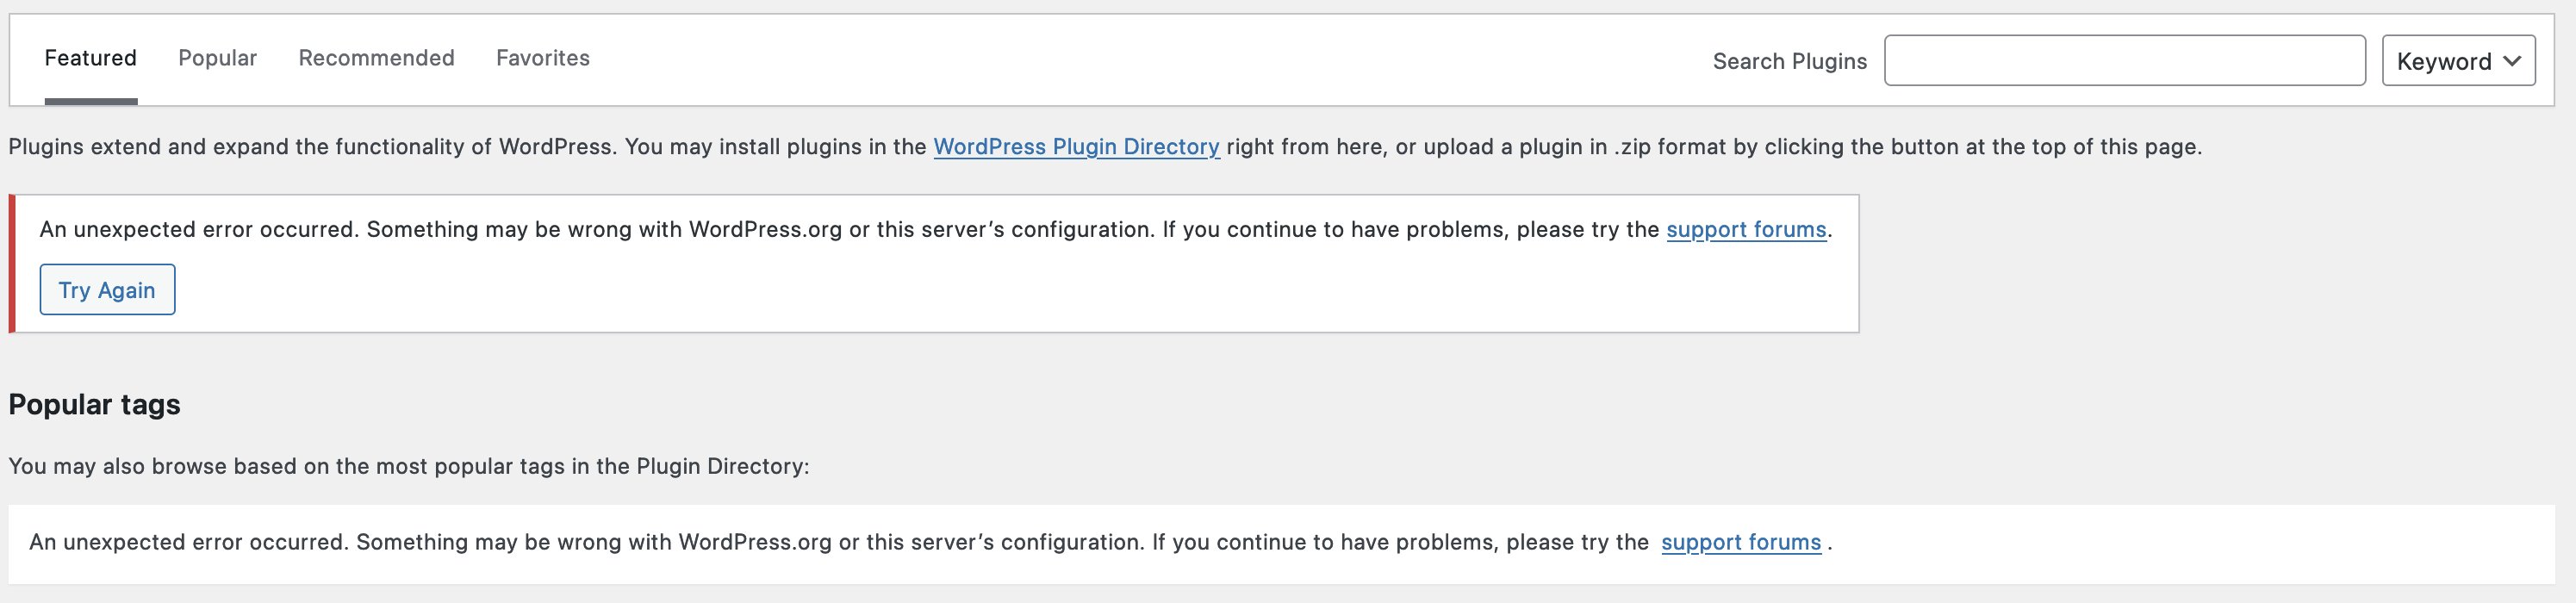
Task: Focus the Search Plugins text field
Action: [2125, 60]
